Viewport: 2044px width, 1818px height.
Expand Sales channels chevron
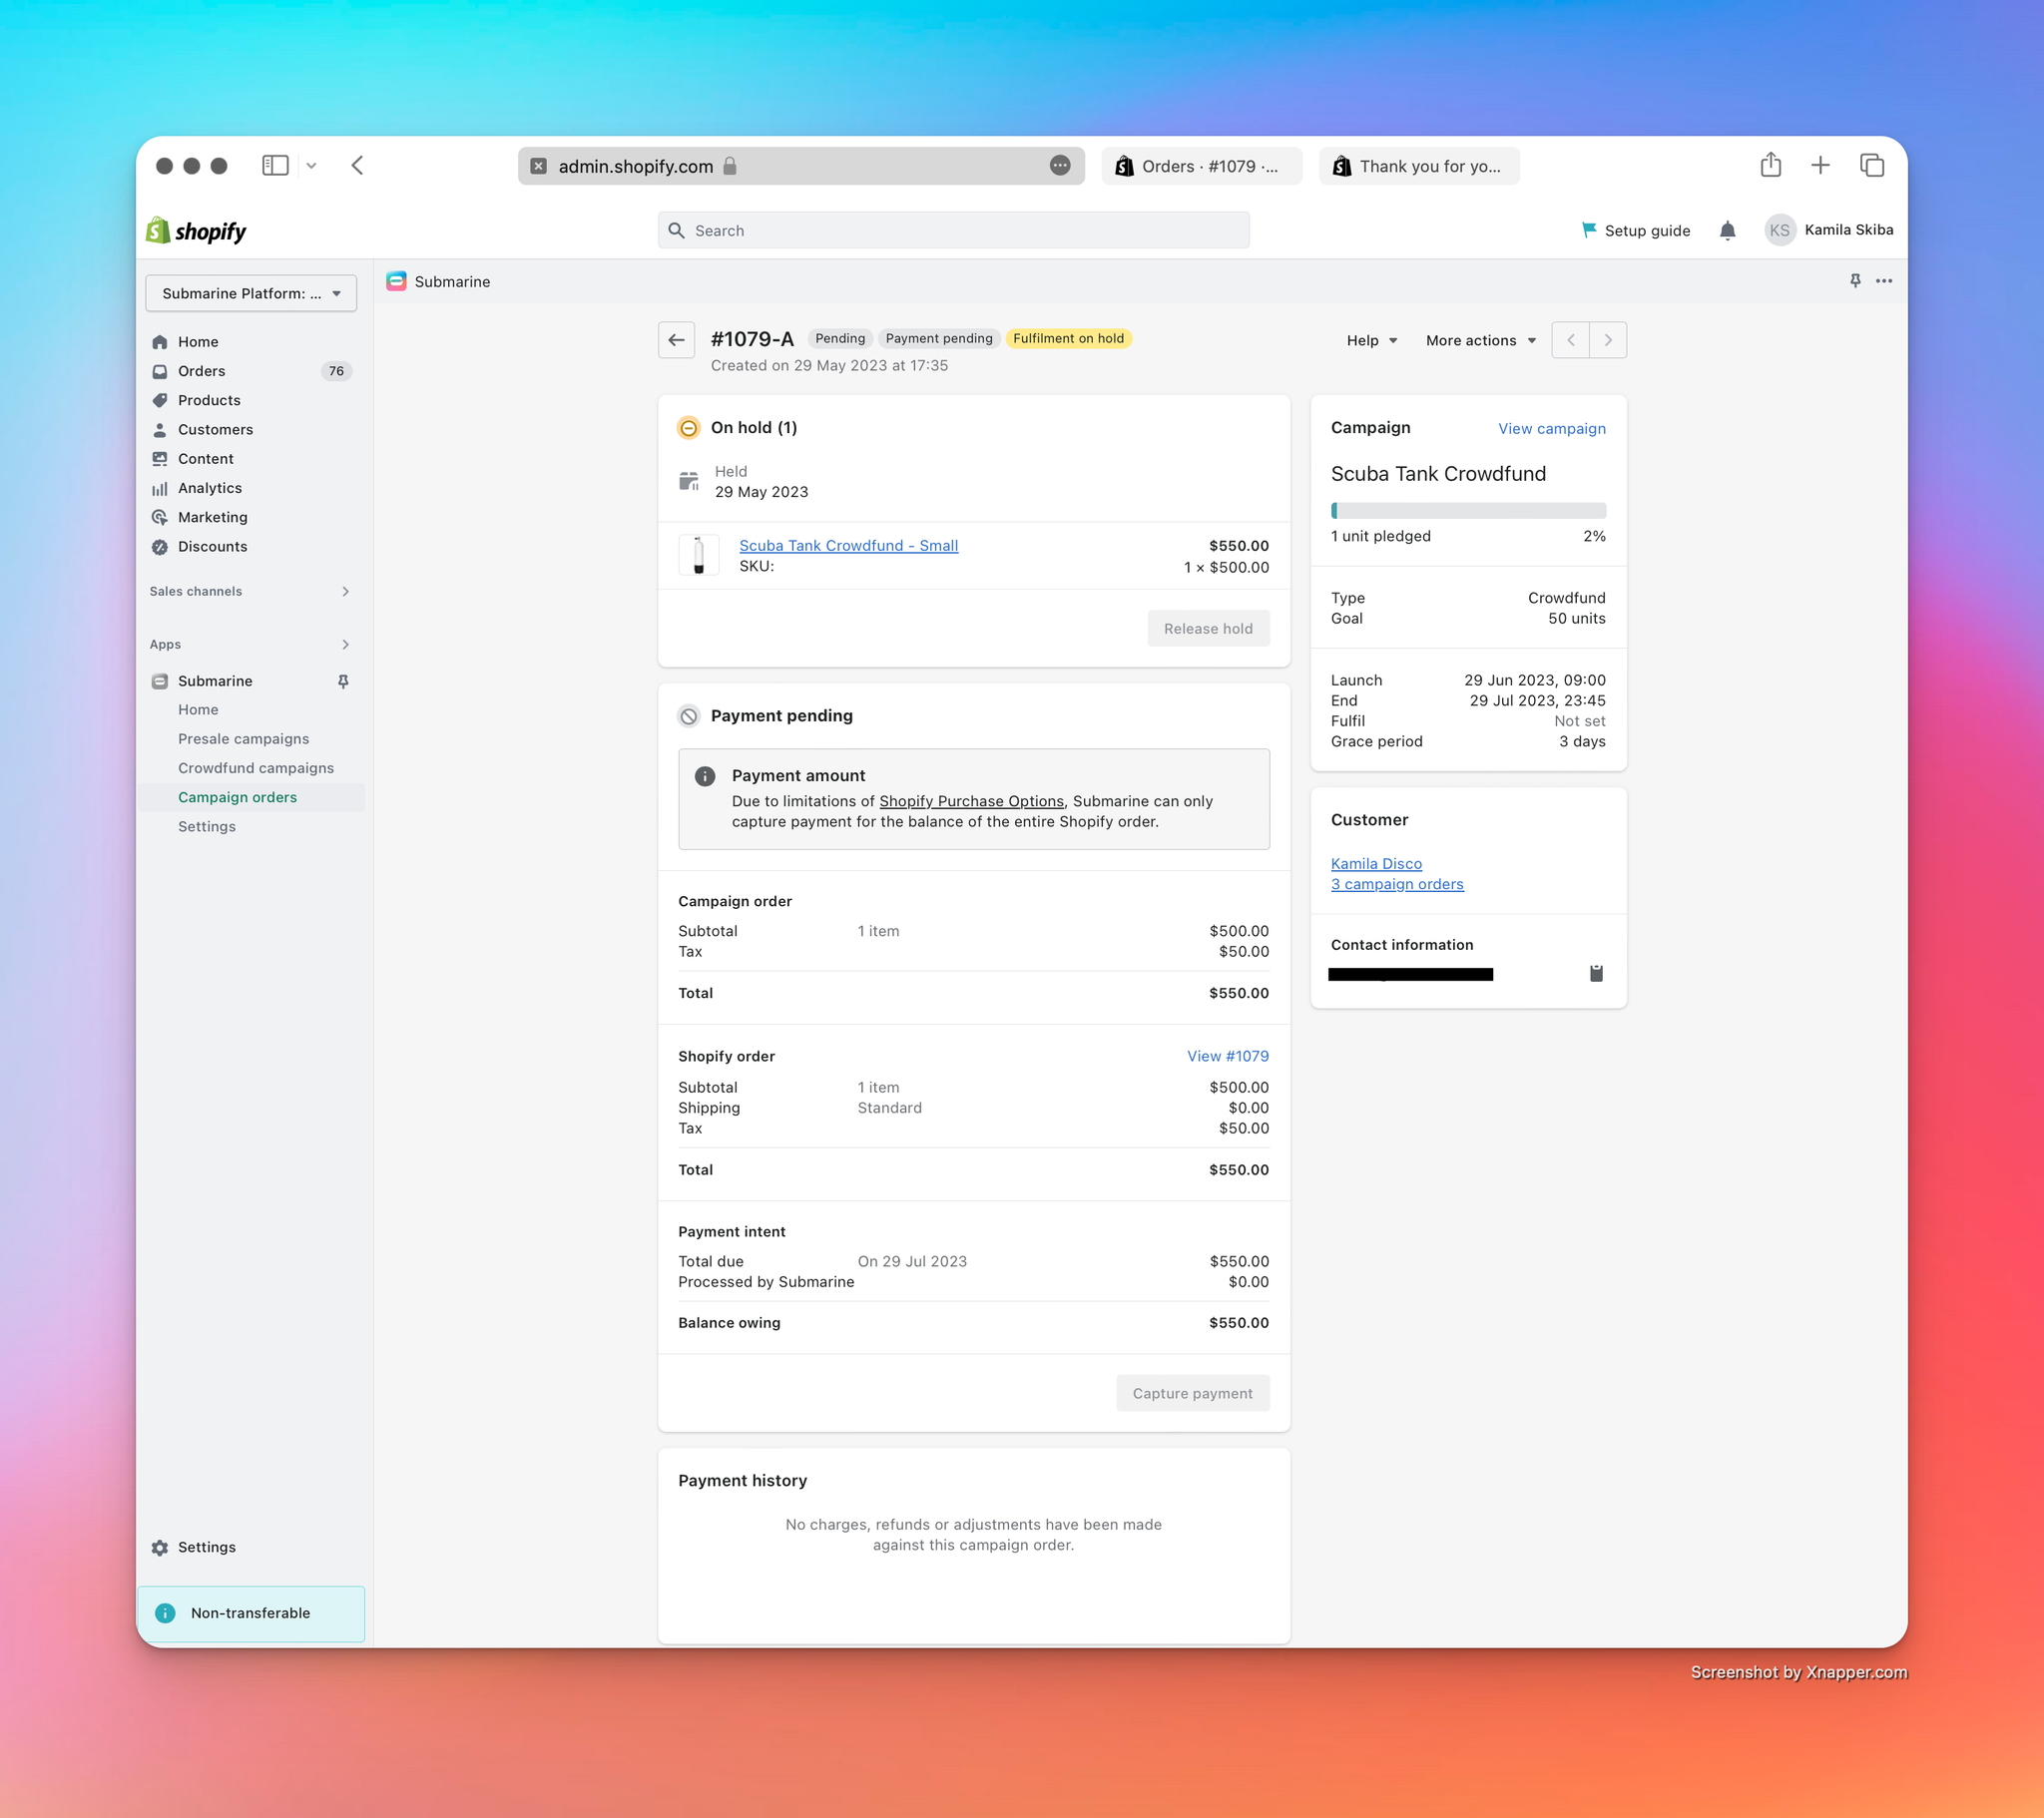point(345,592)
